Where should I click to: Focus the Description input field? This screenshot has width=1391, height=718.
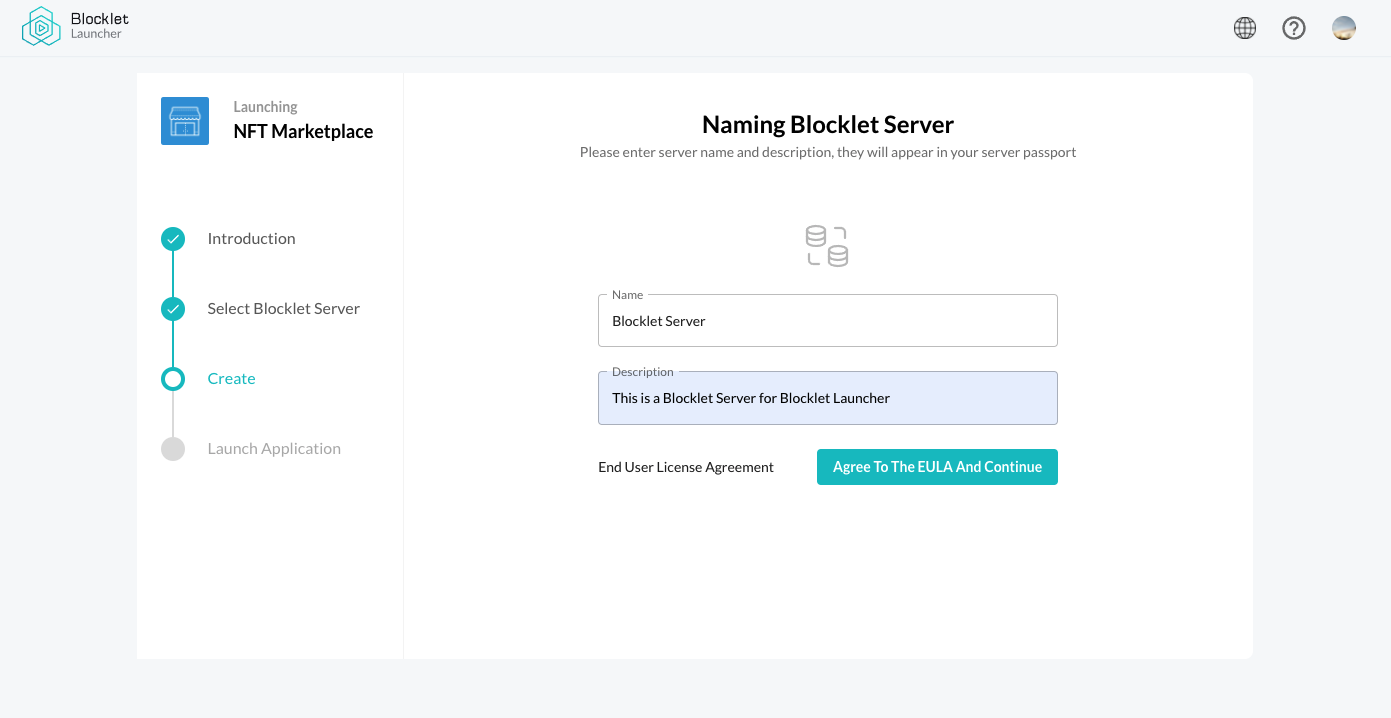click(x=827, y=398)
